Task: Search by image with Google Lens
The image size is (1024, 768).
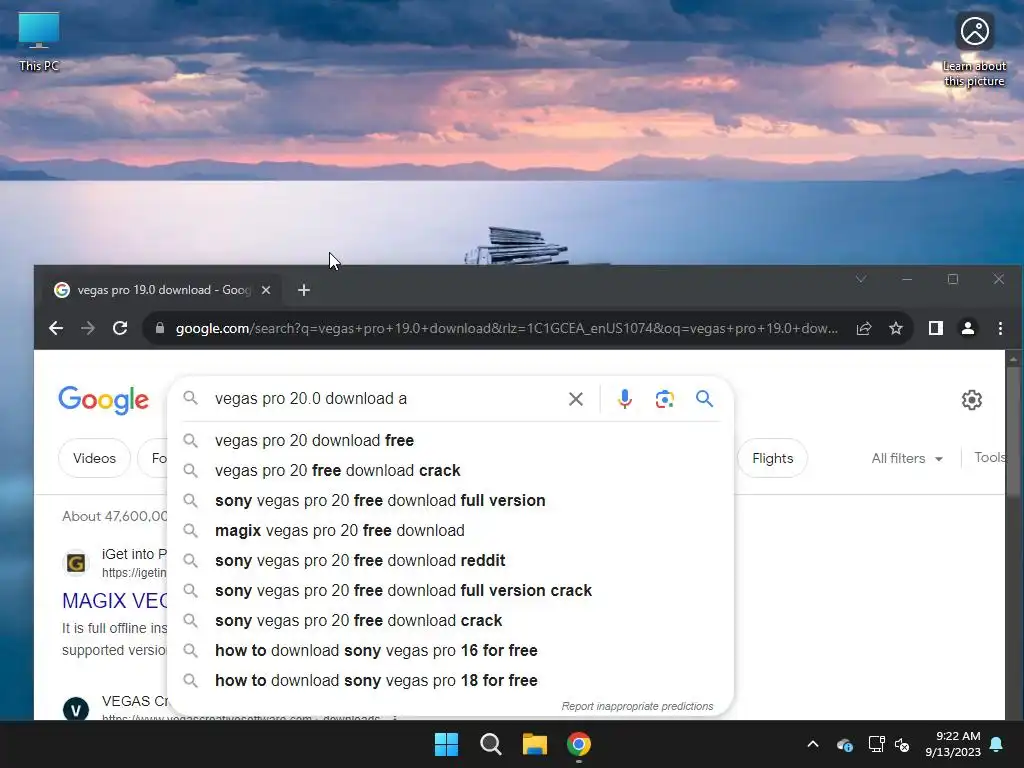Action: click(x=664, y=399)
